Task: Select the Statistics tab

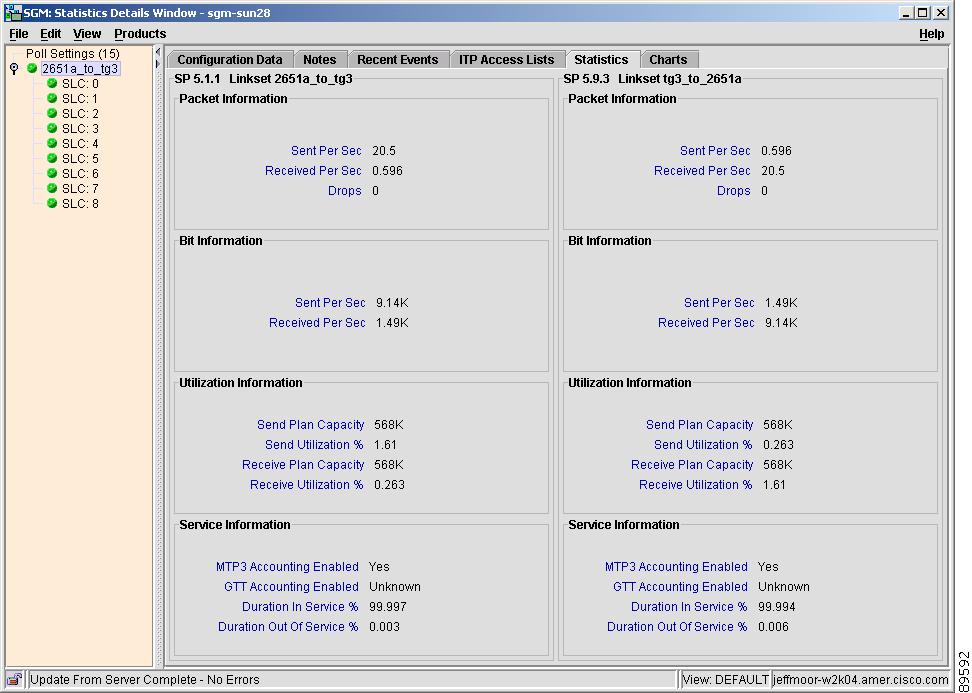Action: pos(601,60)
